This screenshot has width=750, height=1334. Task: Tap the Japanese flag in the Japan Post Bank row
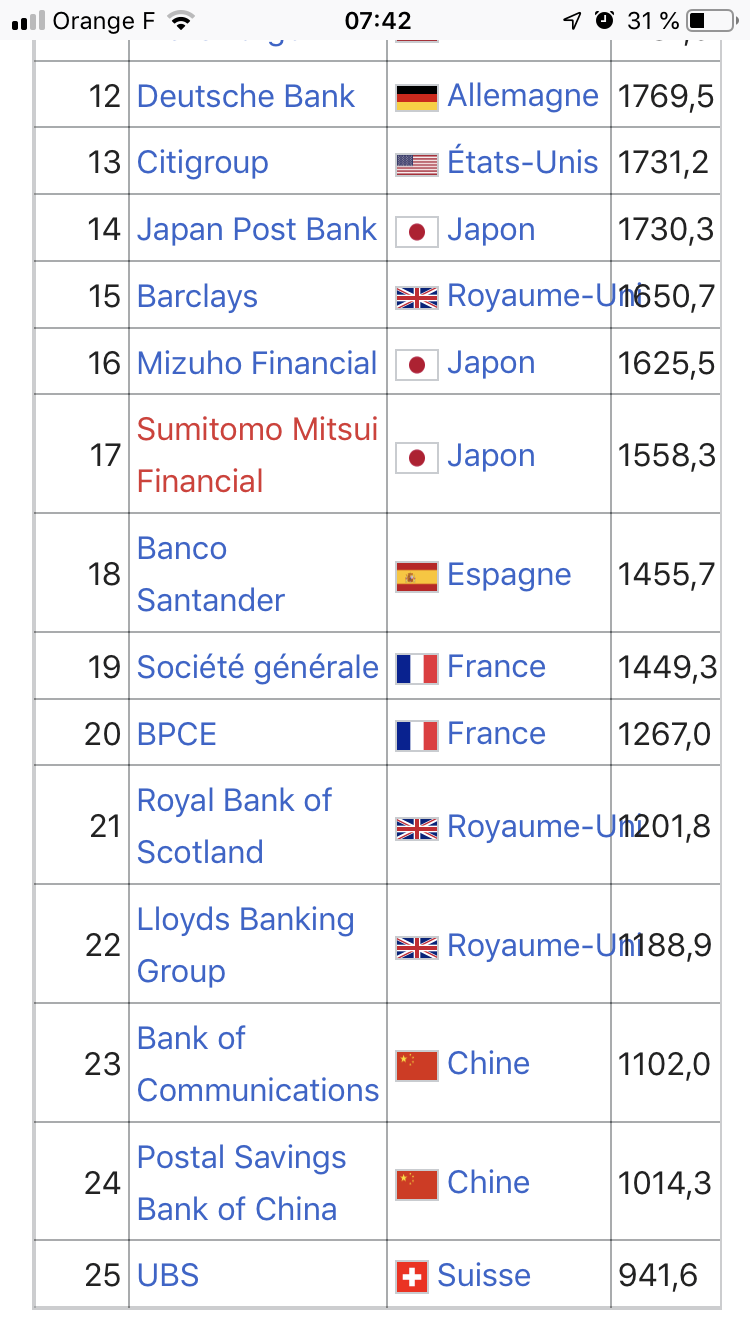pos(417,231)
